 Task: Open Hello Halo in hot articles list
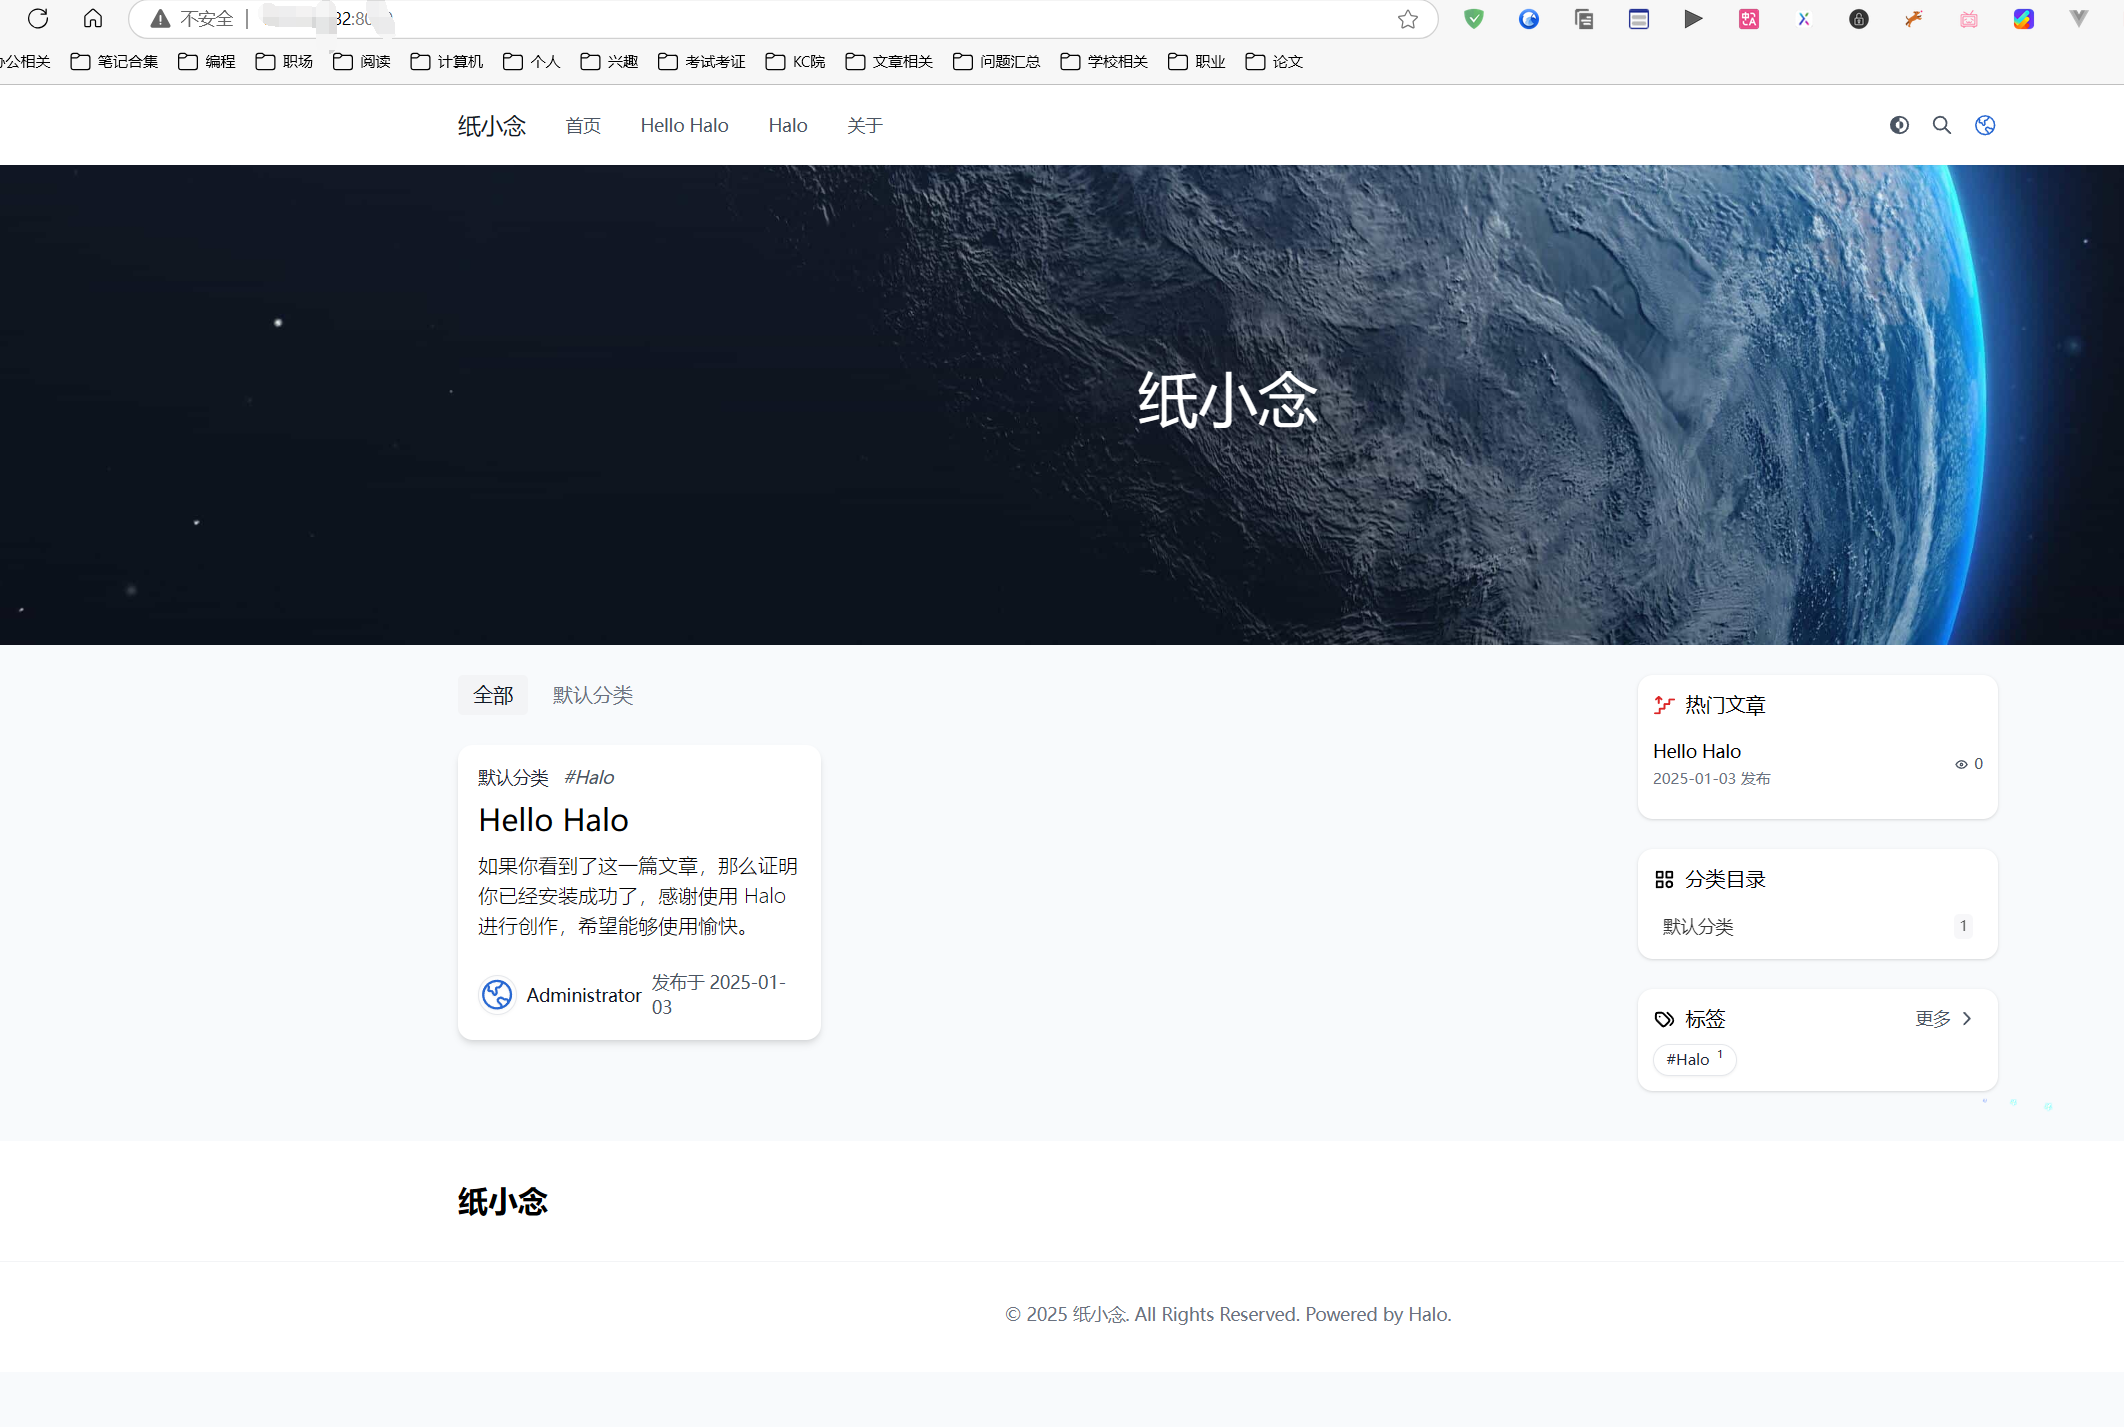tap(1696, 751)
